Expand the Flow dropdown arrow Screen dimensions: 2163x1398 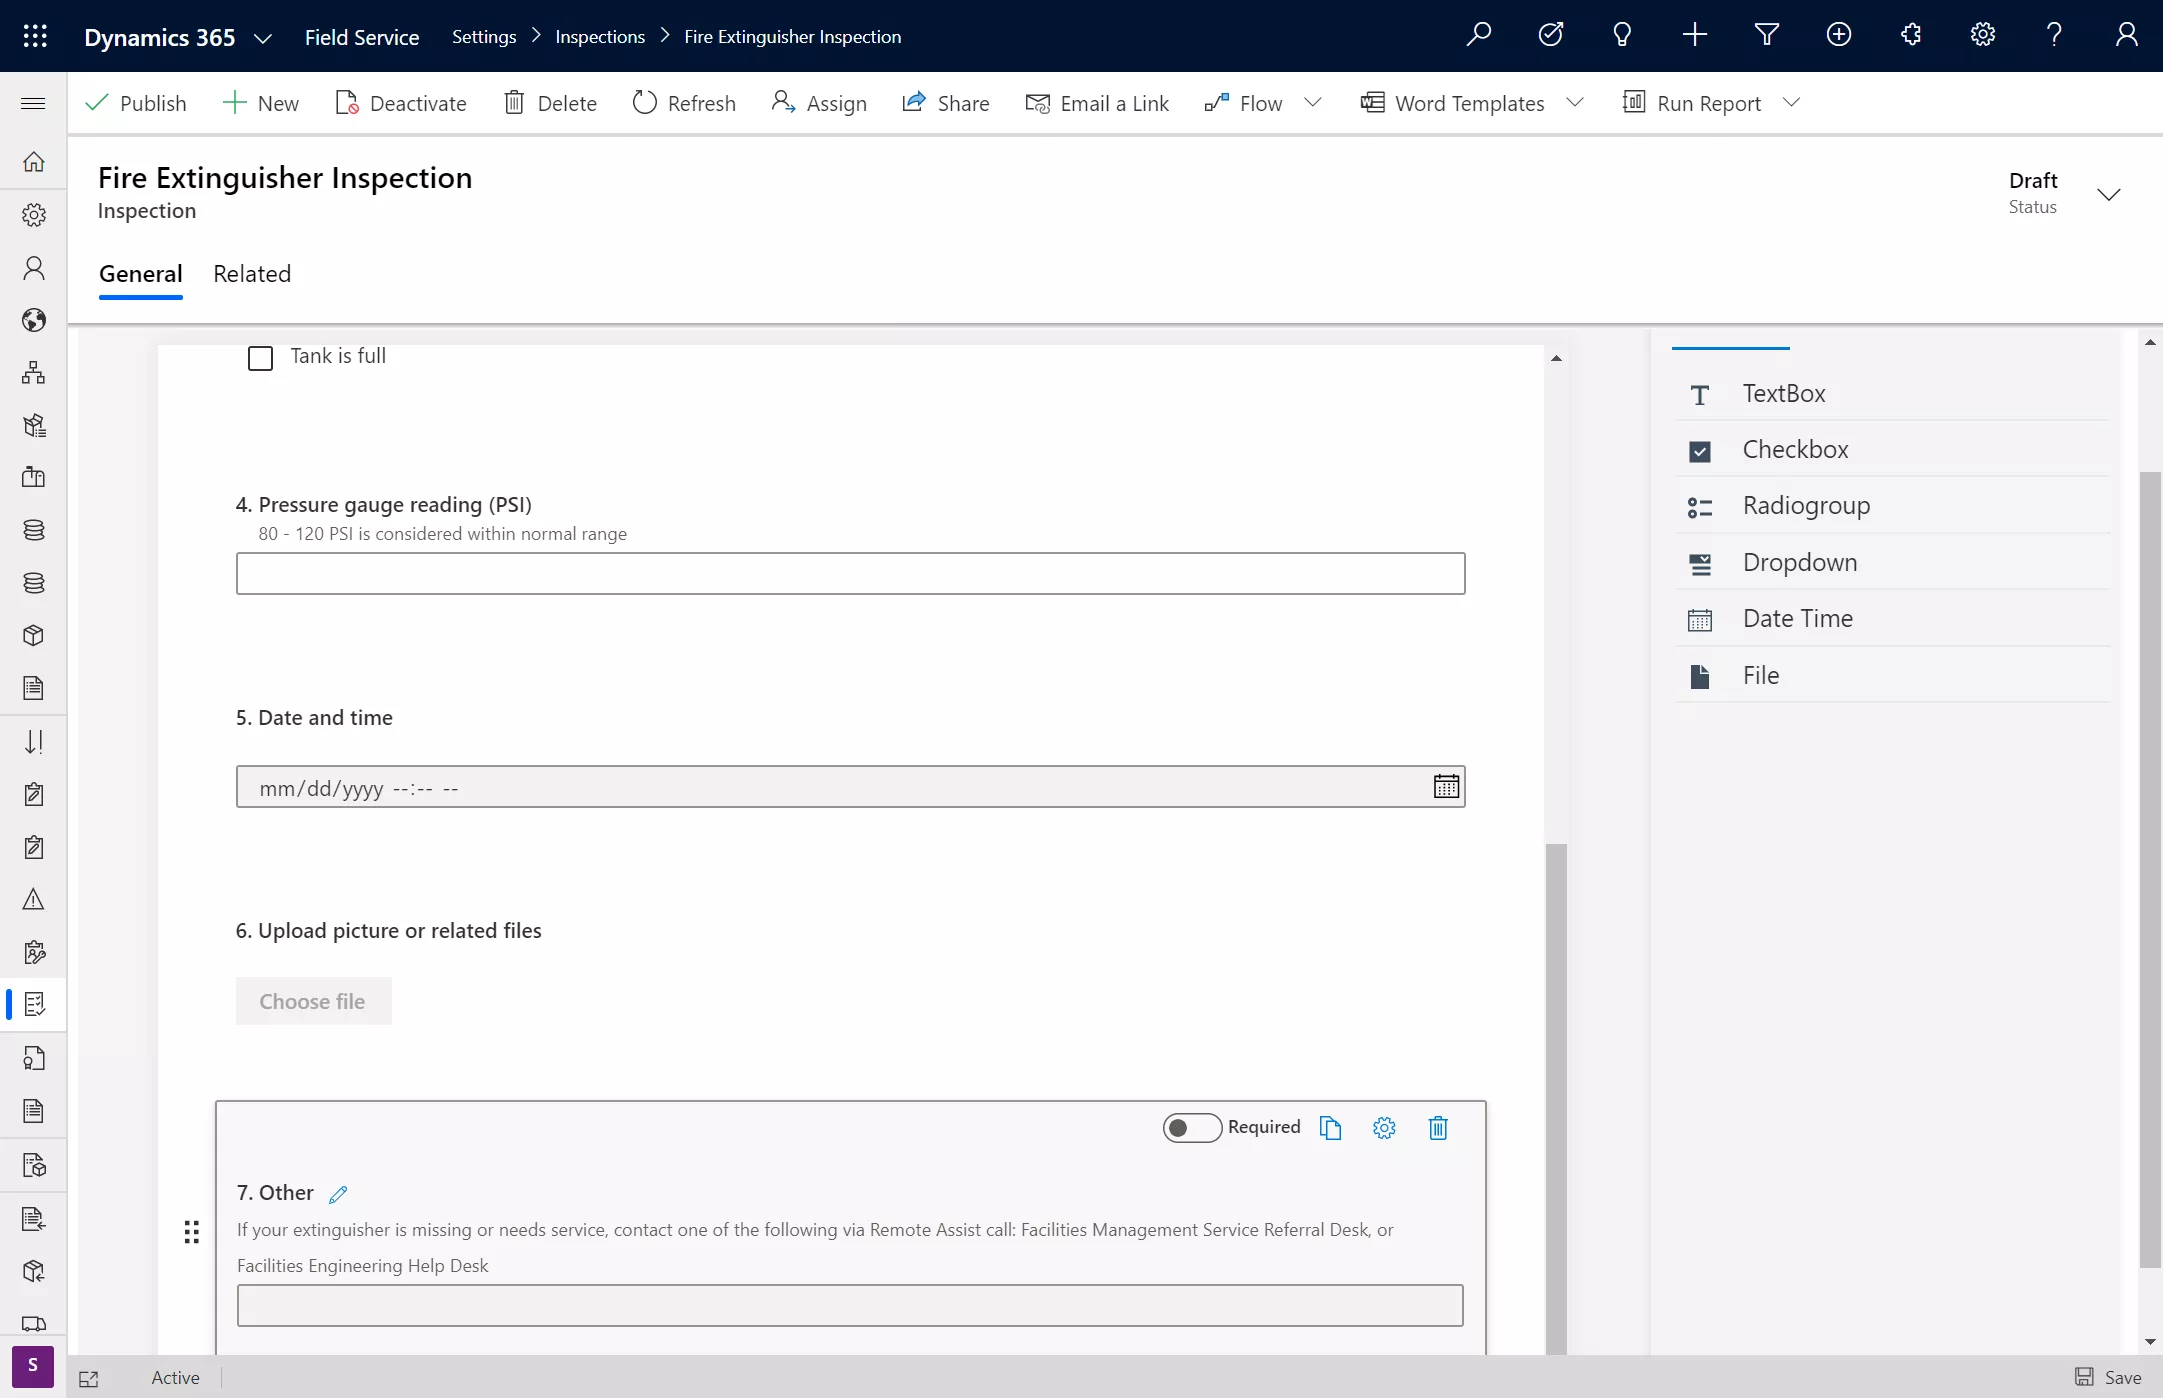click(x=1313, y=103)
